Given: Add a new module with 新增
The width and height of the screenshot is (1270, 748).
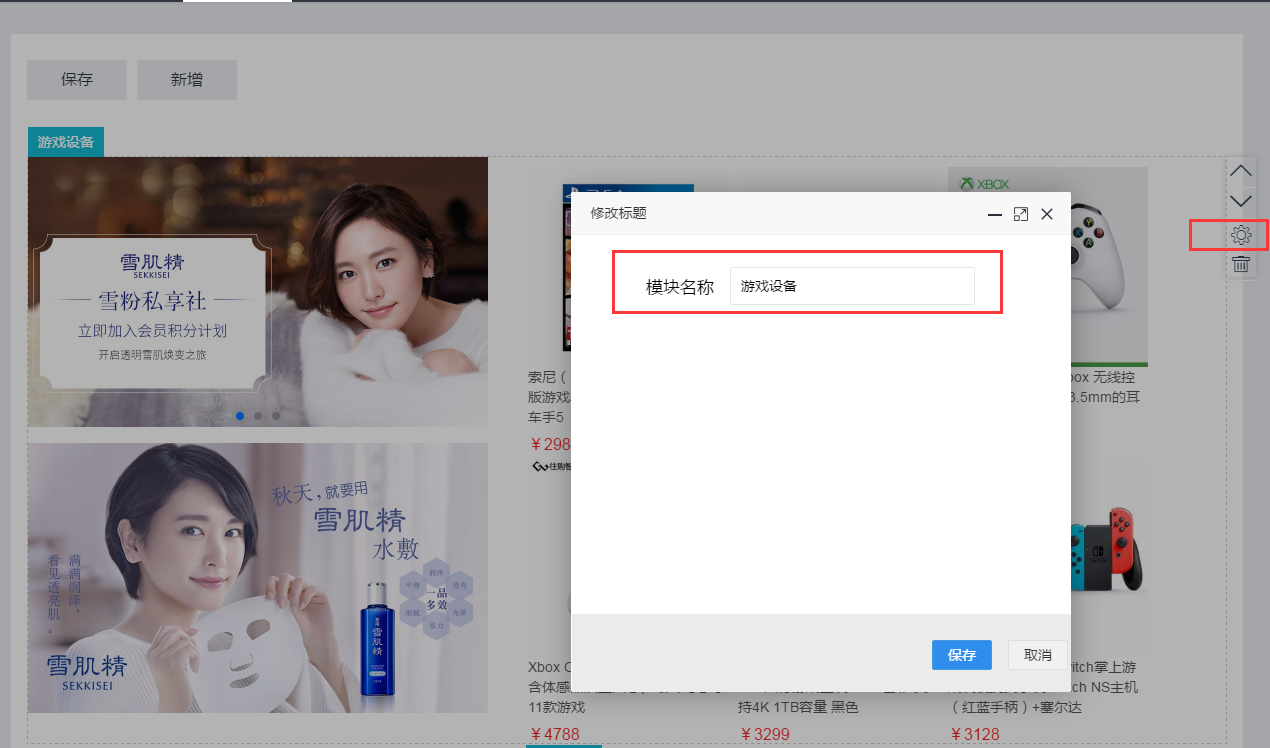Looking at the screenshot, I should point(187,80).
